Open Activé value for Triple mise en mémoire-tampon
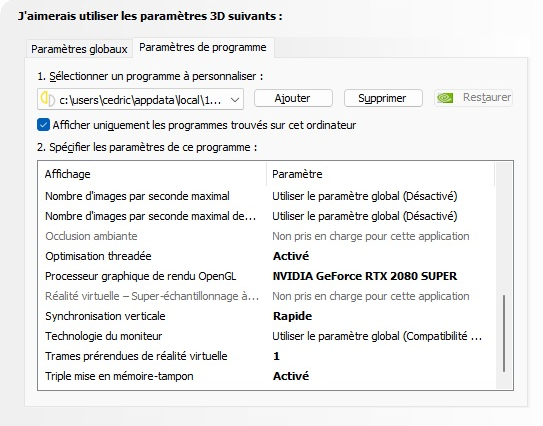This screenshot has height=426, width=543. click(291, 376)
